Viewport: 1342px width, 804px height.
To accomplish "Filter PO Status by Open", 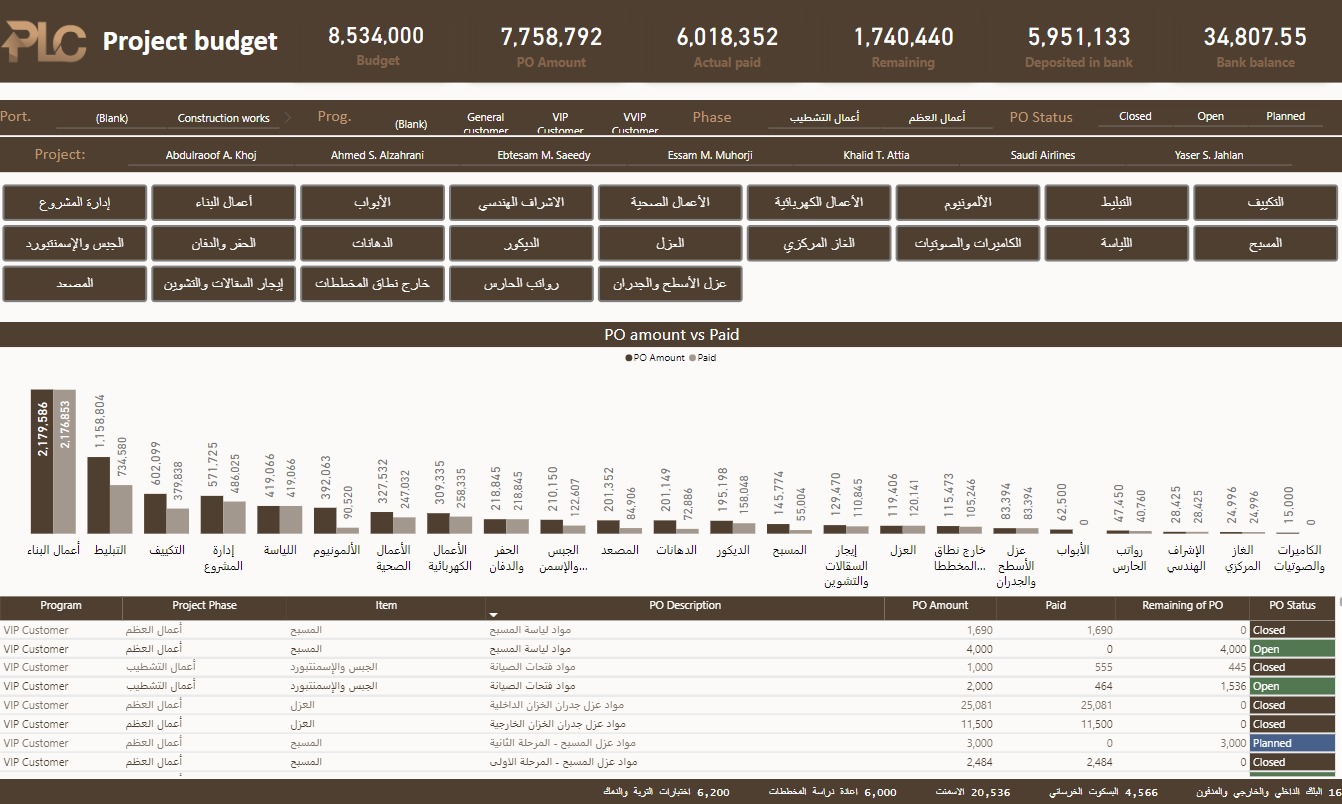I will [1210, 116].
